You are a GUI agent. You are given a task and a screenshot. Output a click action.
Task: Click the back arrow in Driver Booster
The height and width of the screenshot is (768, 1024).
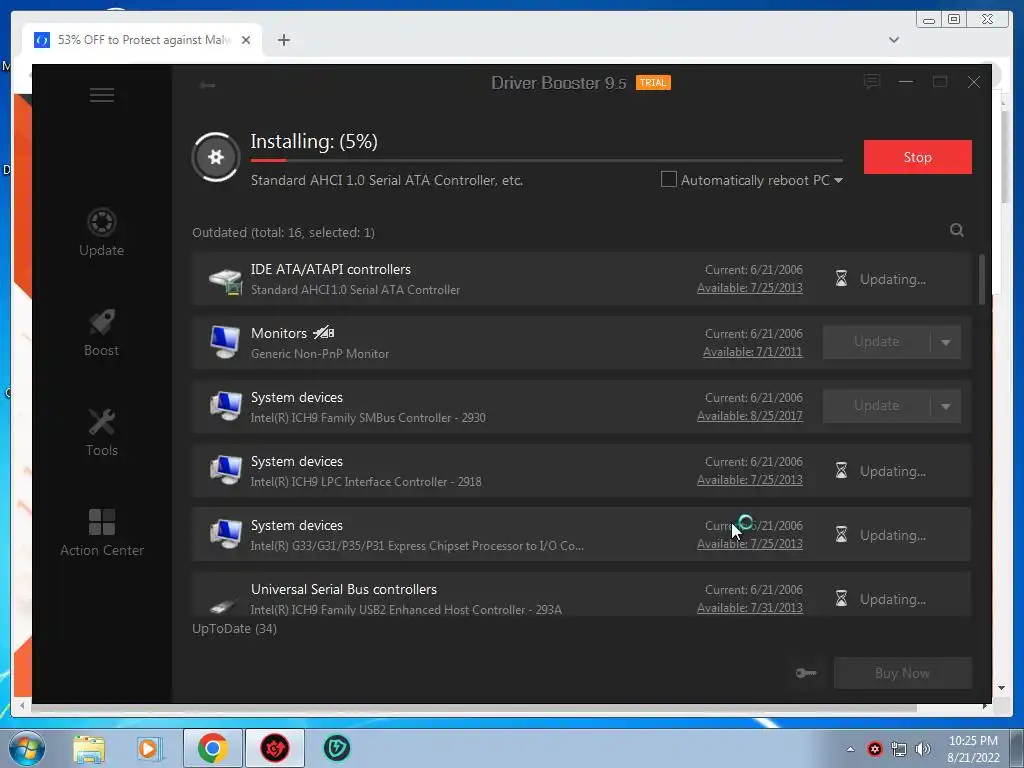(207, 85)
